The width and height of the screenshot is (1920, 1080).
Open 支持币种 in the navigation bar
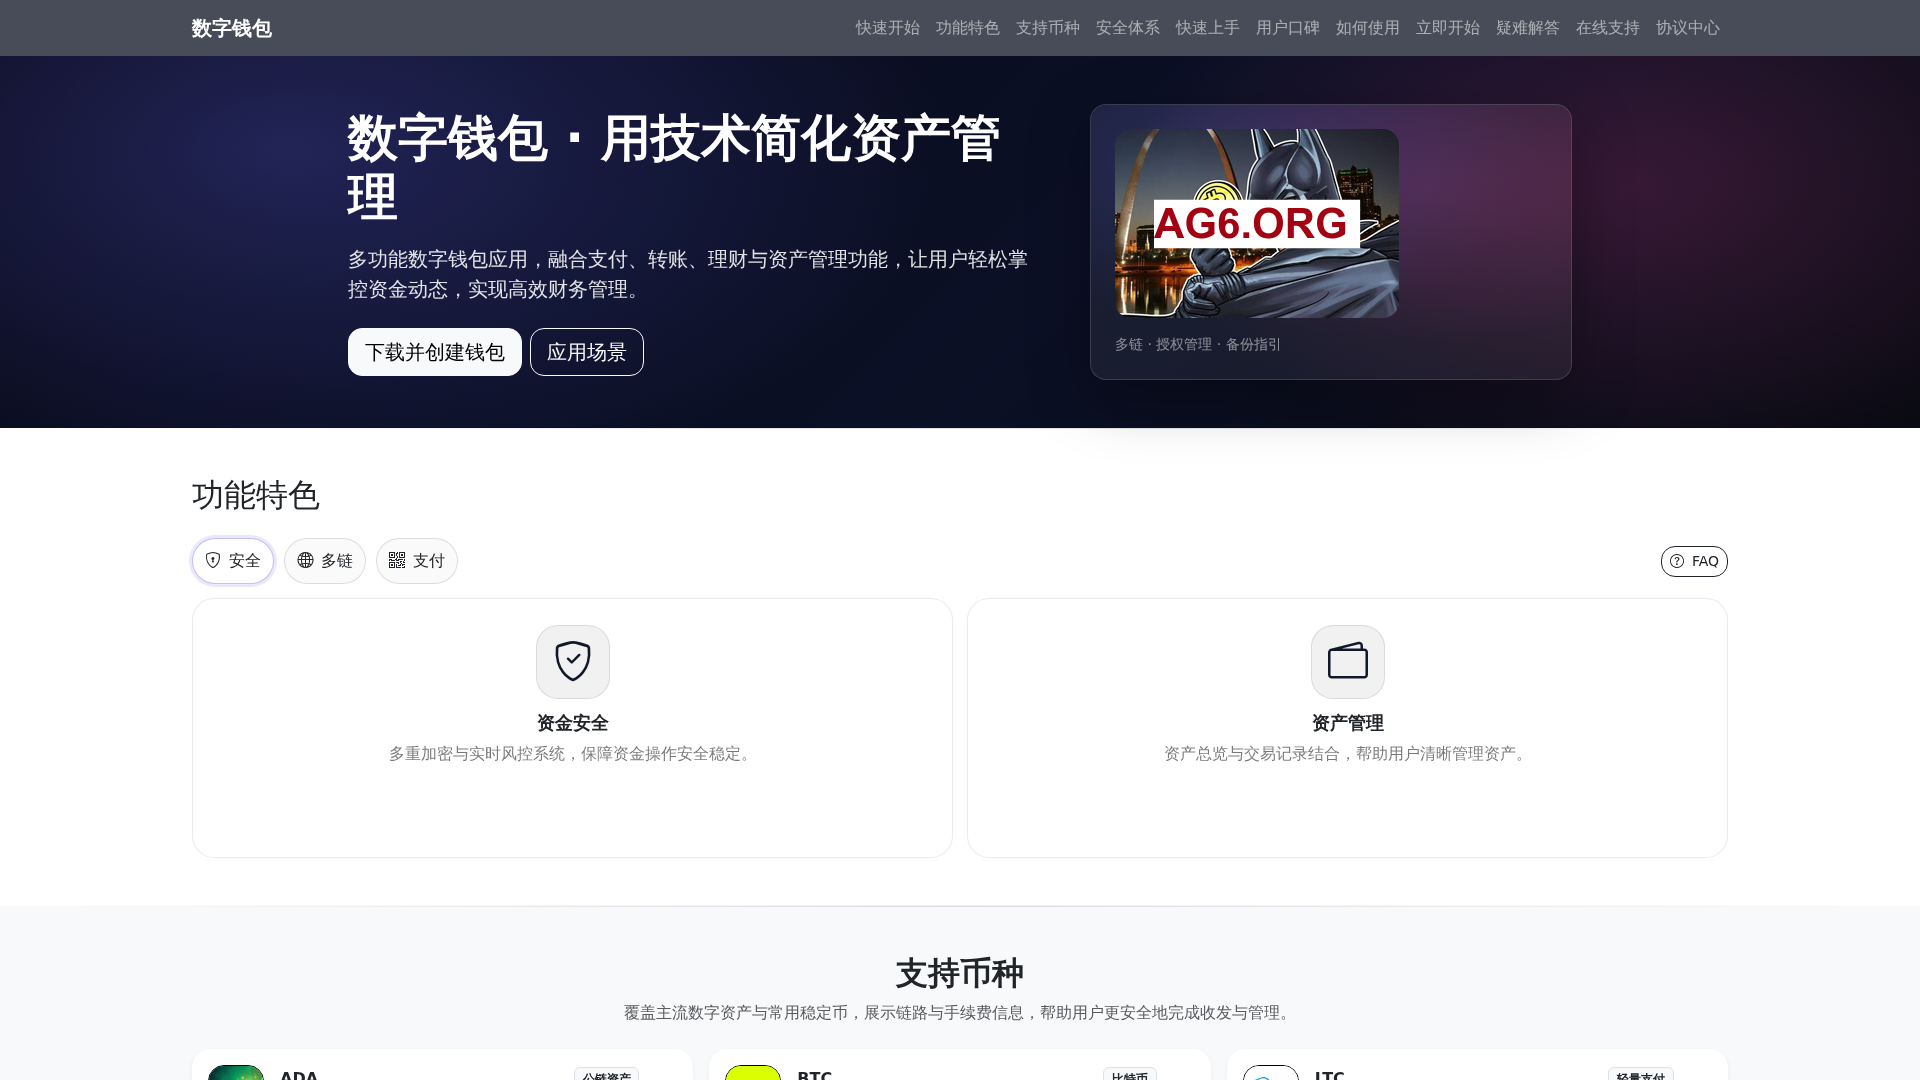coord(1048,28)
